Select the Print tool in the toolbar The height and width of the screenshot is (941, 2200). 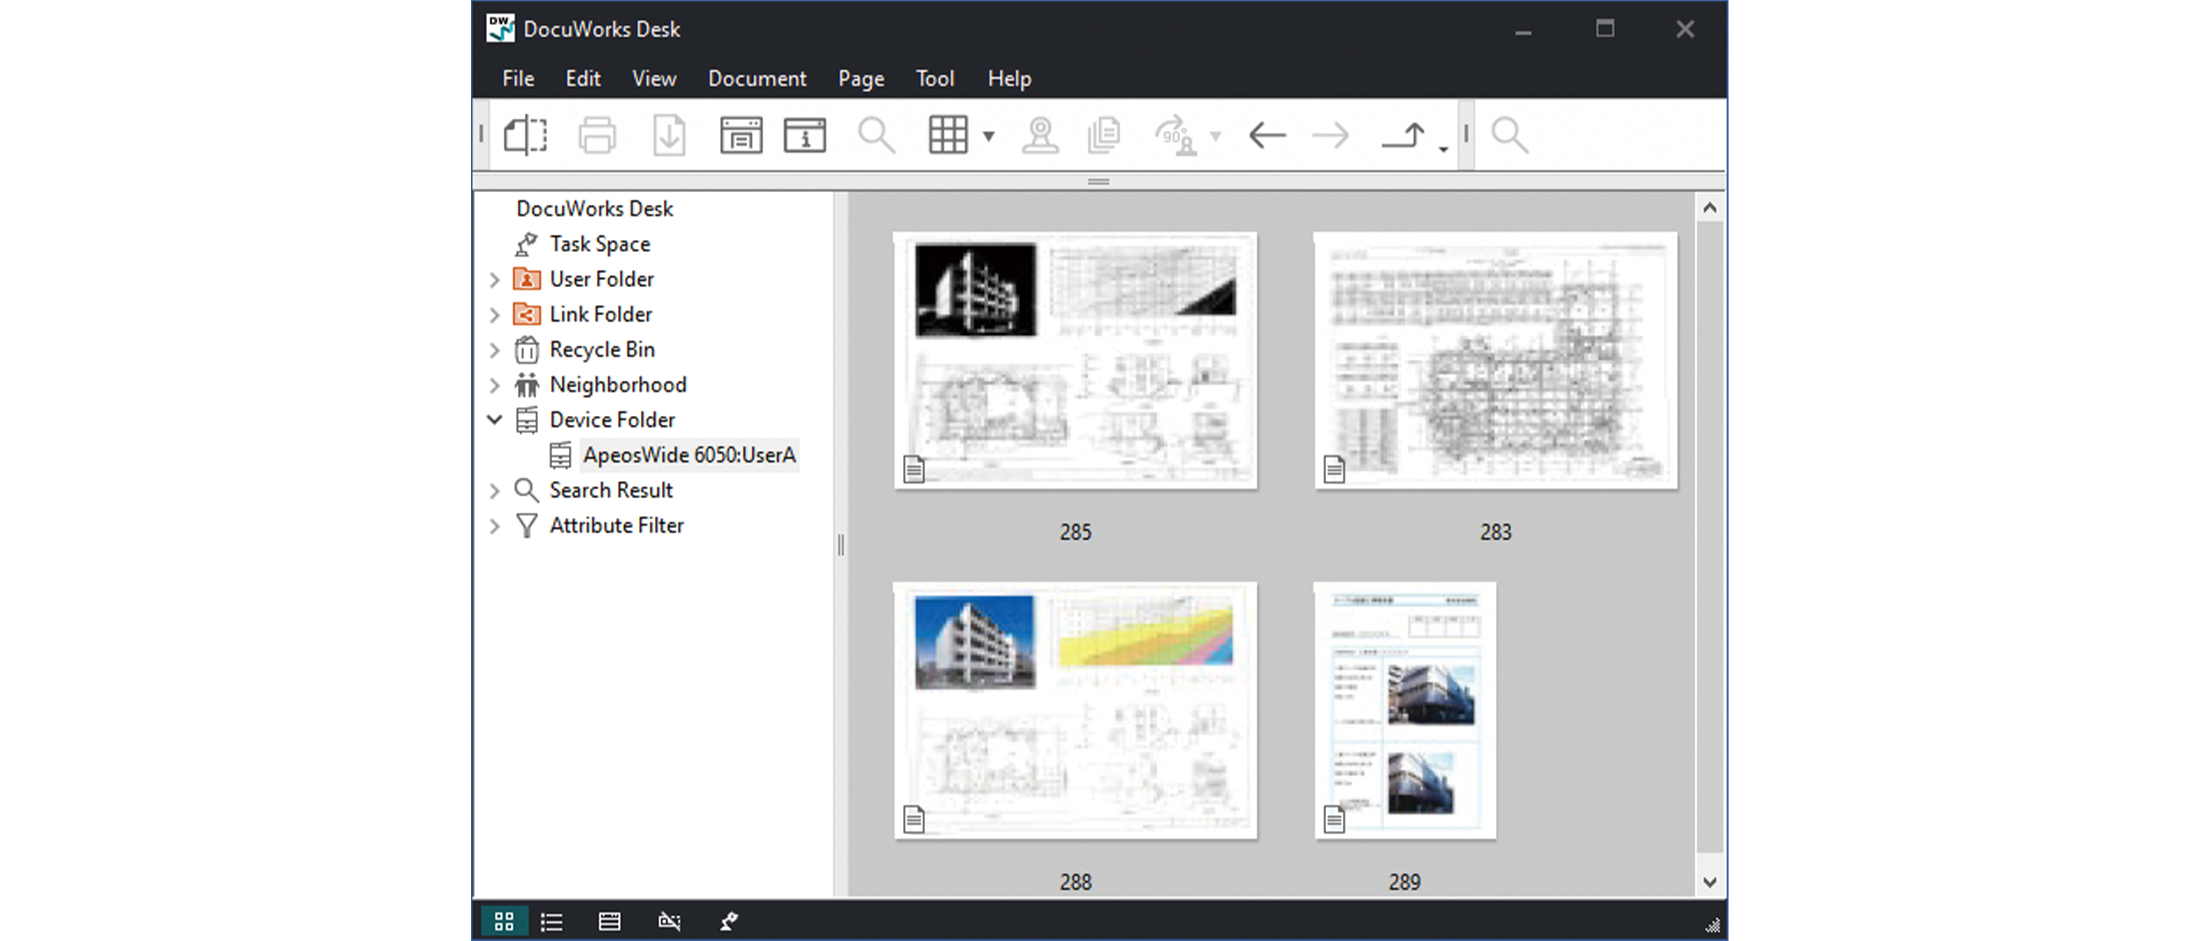pyautogui.click(x=597, y=134)
